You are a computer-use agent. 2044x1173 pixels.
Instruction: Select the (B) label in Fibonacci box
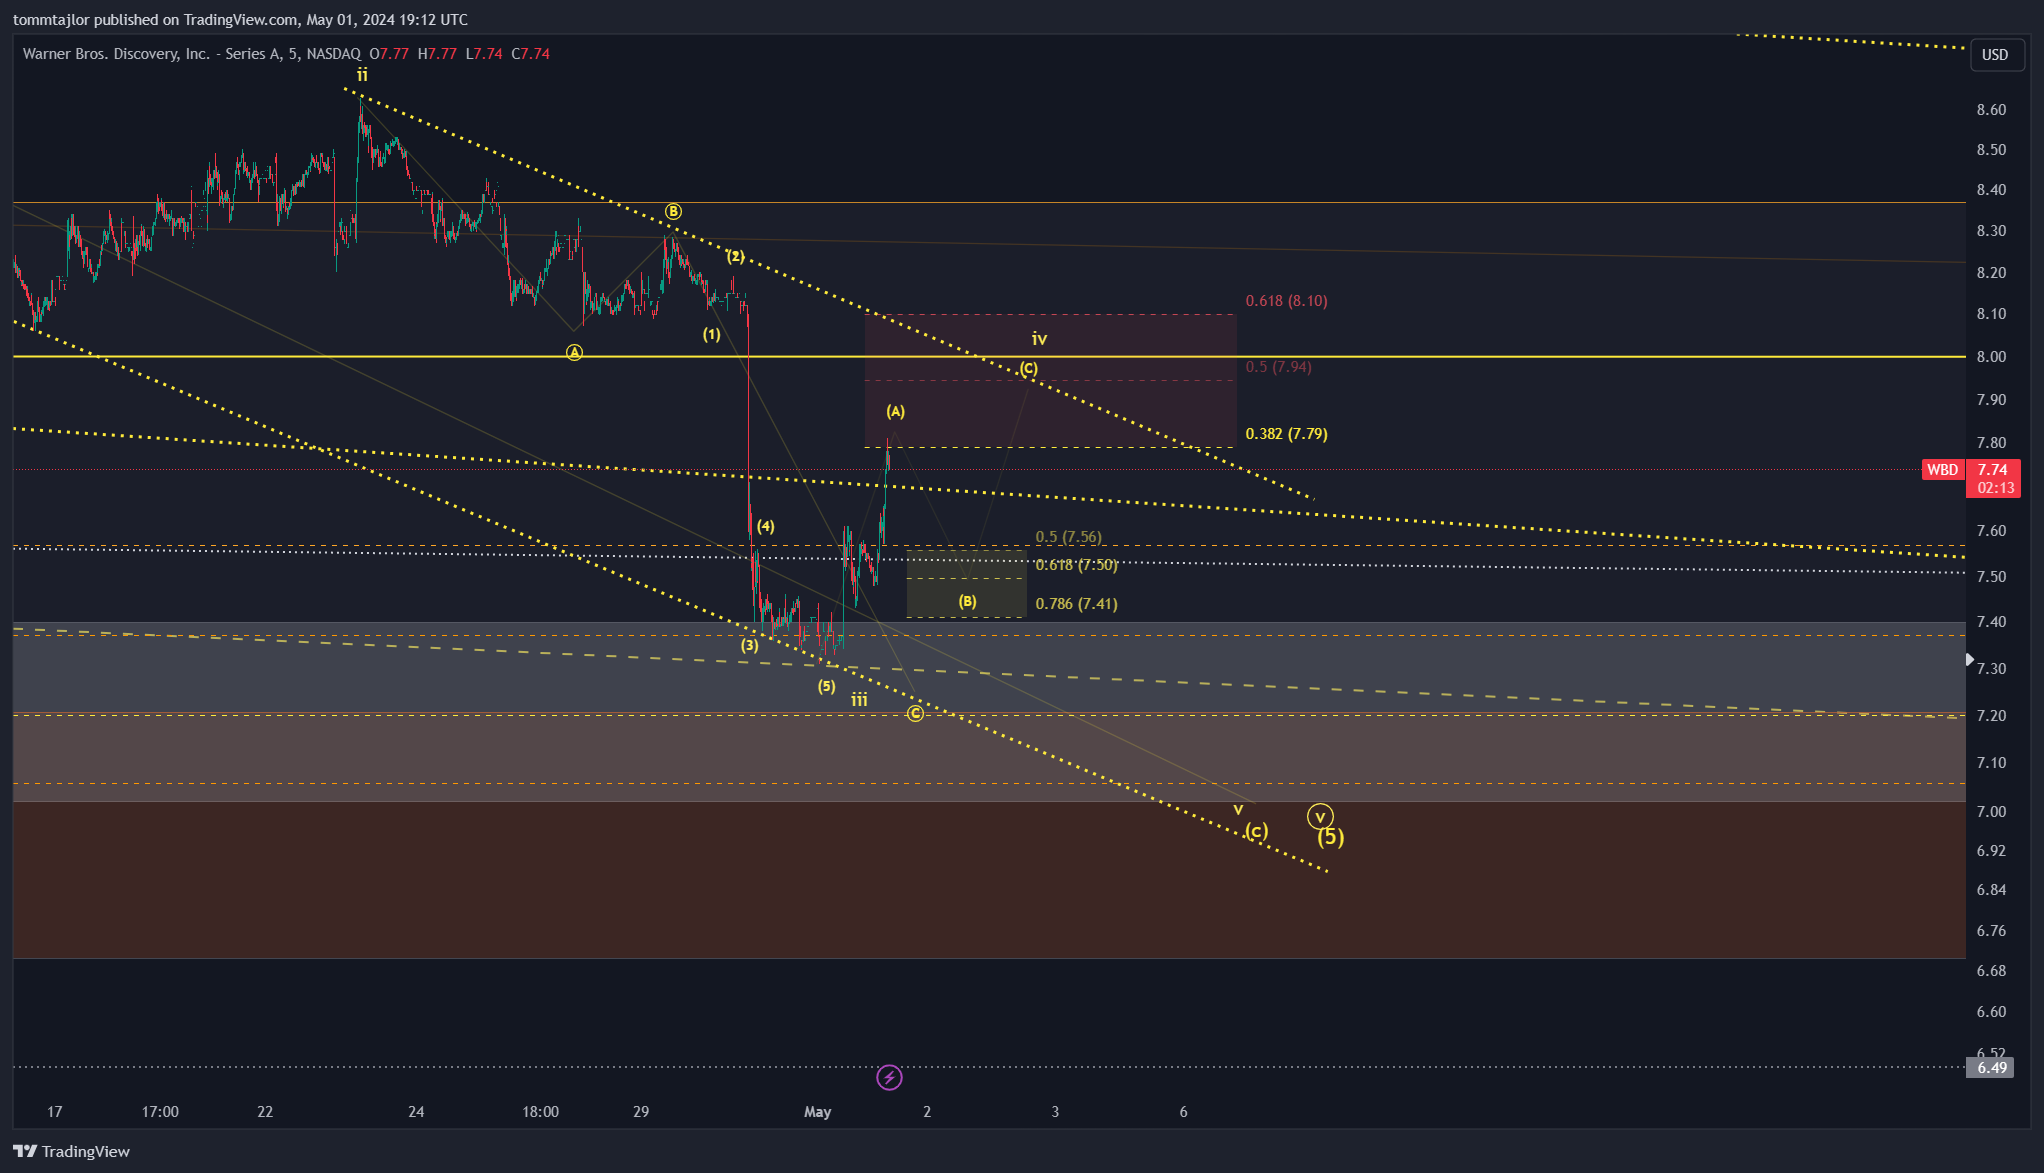(x=967, y=601)
